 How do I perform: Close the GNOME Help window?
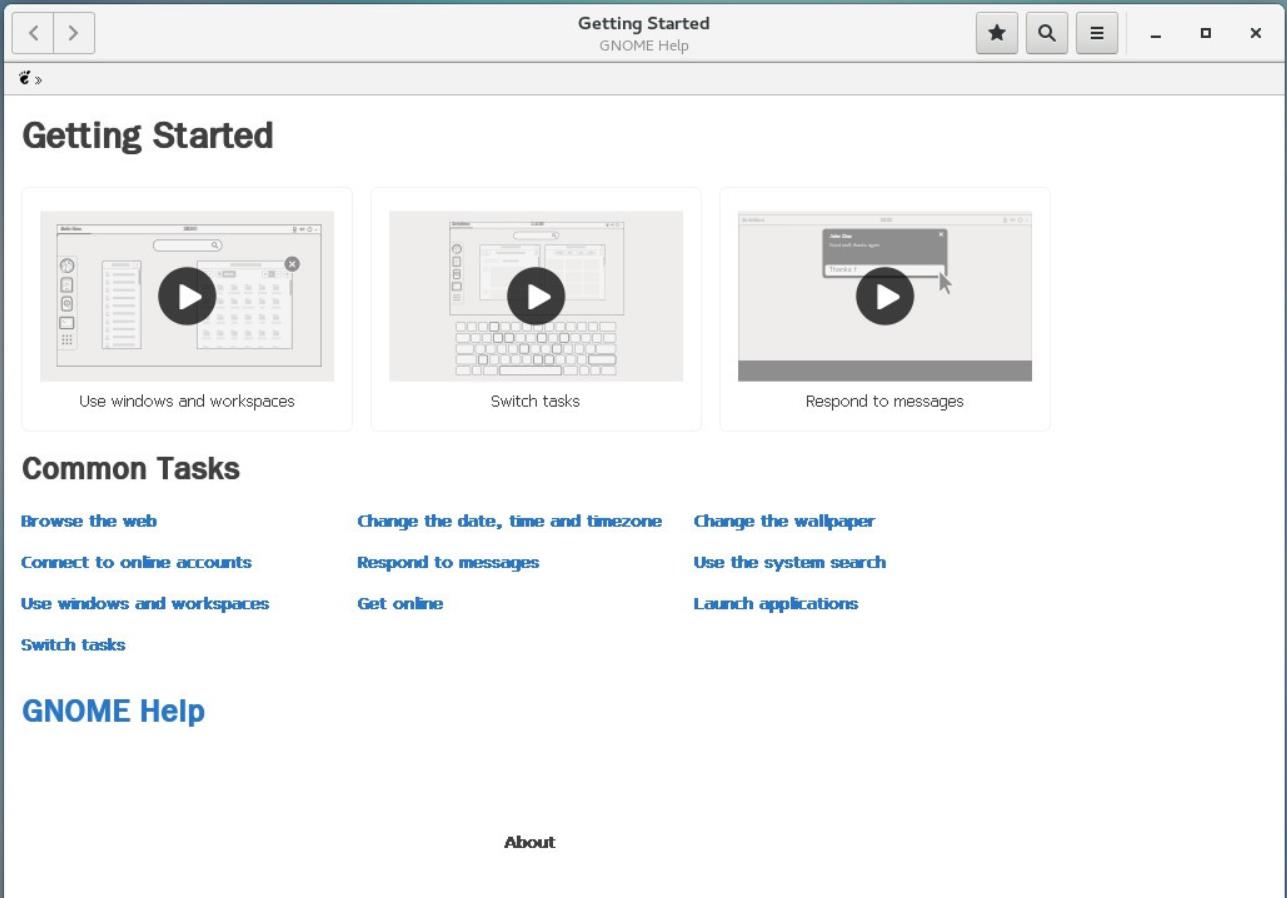pyautogui.click(x=1256, y=33)
